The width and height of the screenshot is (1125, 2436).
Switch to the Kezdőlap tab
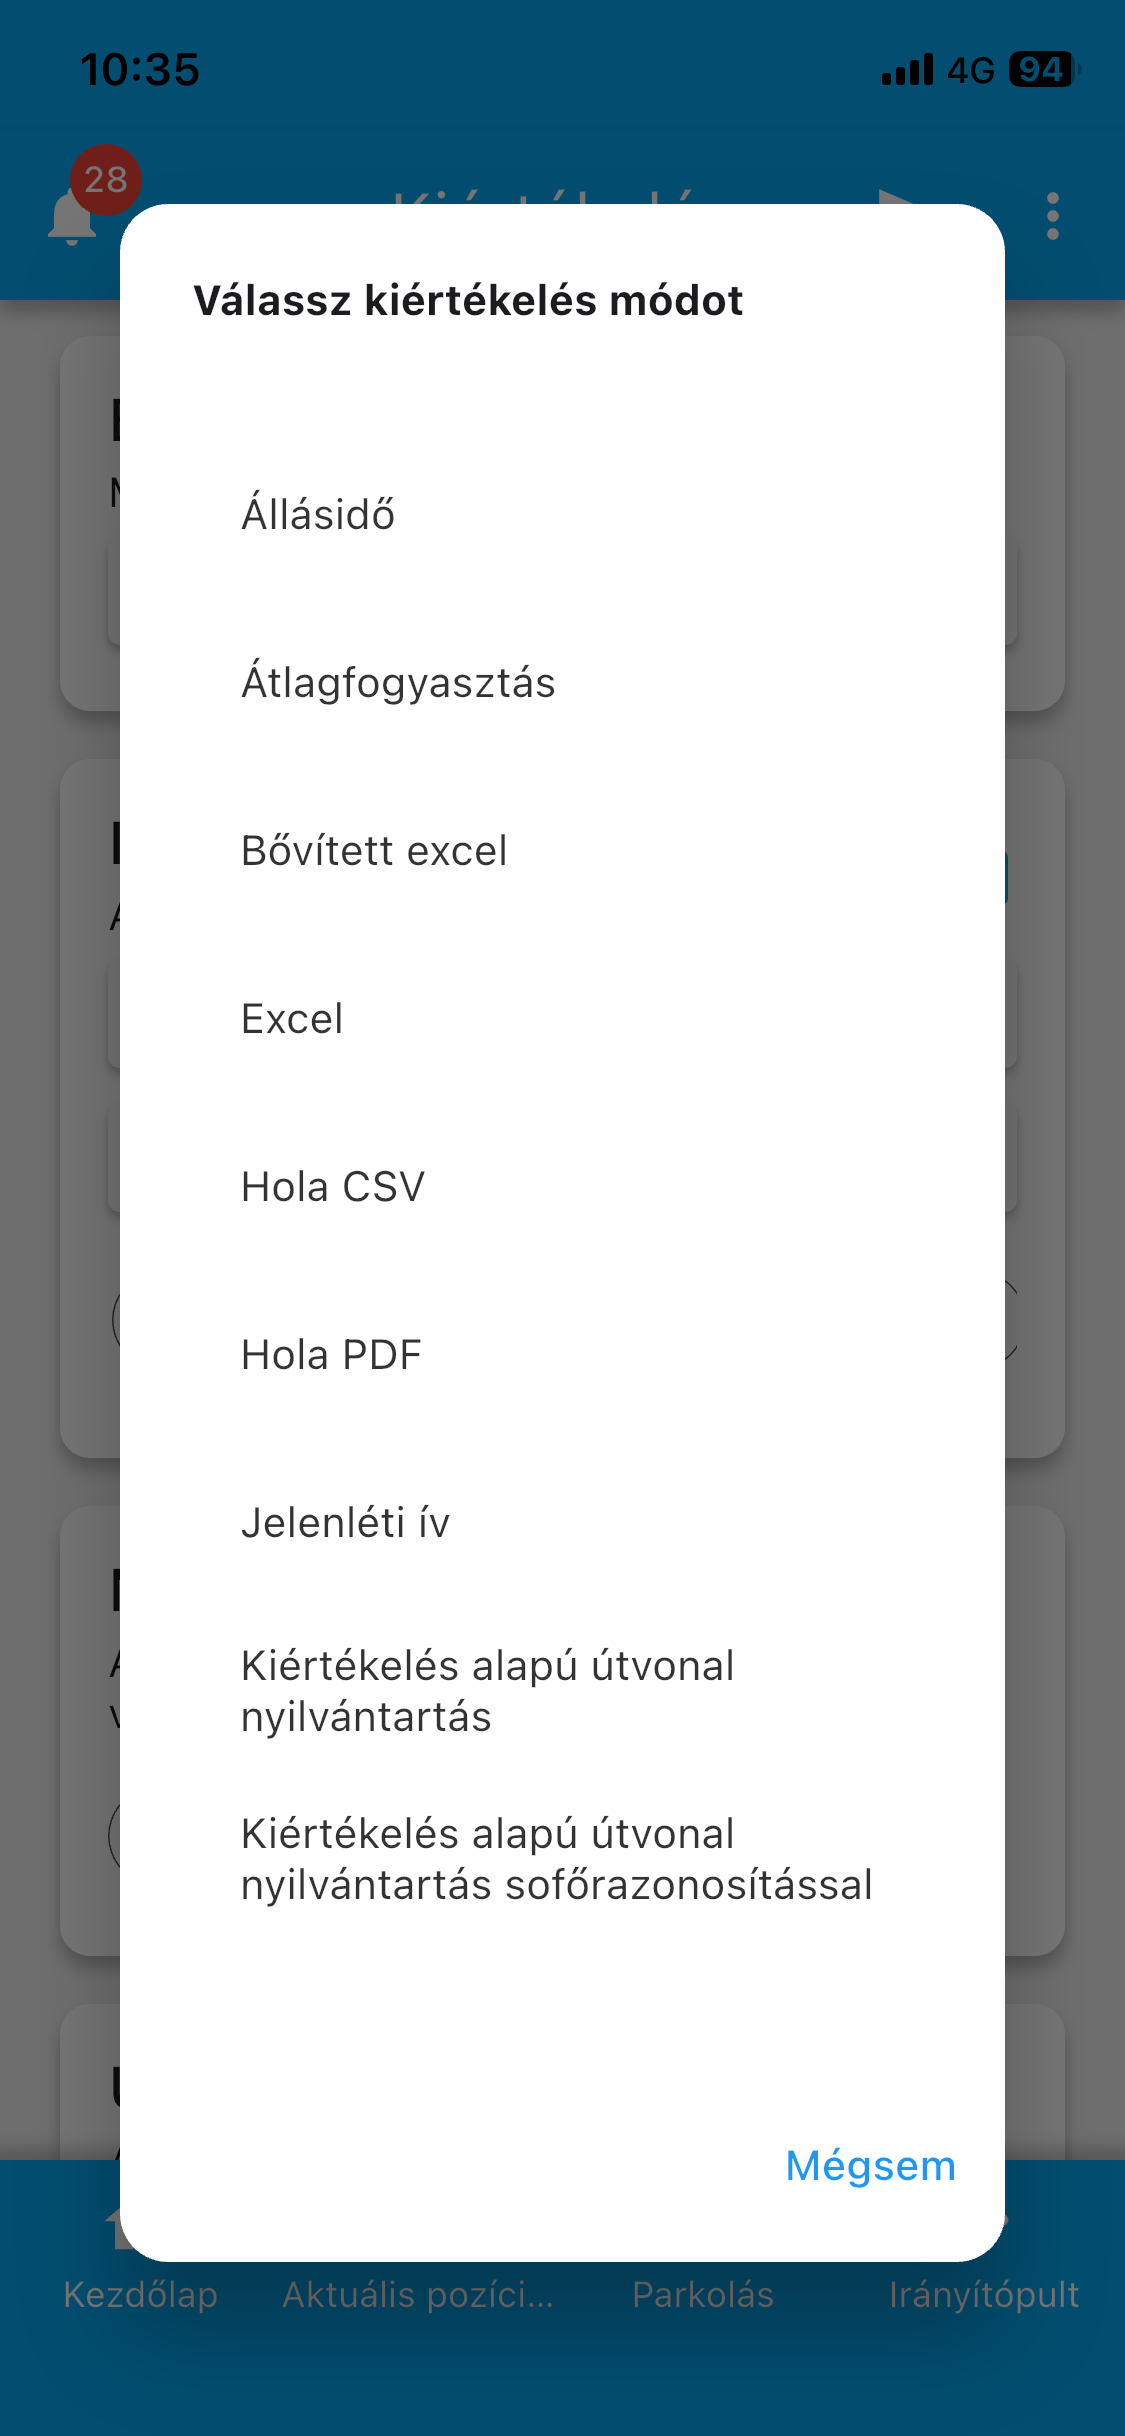pyautogui.click(x=140, y=2293)
